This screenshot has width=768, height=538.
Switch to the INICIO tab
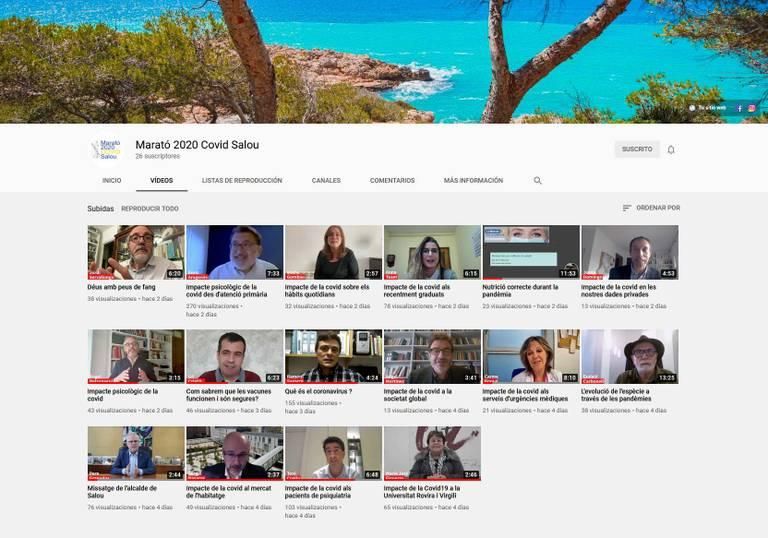112,181
